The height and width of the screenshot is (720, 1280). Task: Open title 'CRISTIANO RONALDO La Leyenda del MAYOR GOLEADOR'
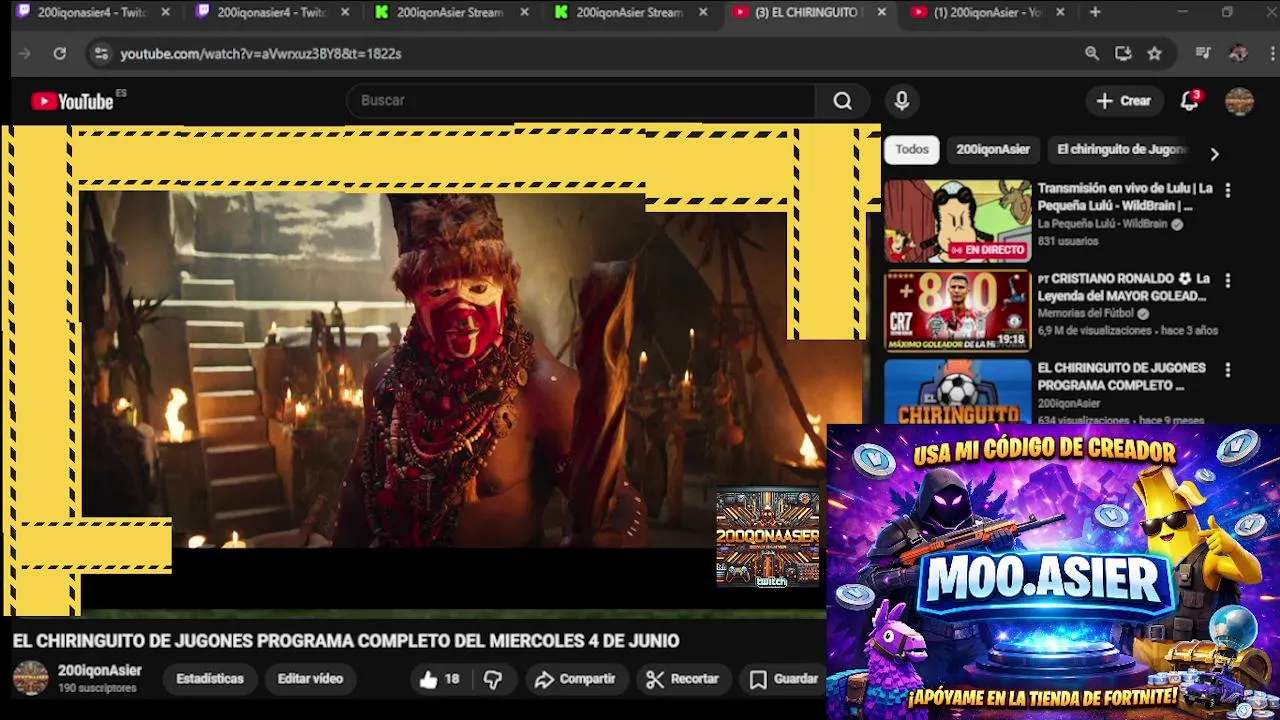(1124, 287)
